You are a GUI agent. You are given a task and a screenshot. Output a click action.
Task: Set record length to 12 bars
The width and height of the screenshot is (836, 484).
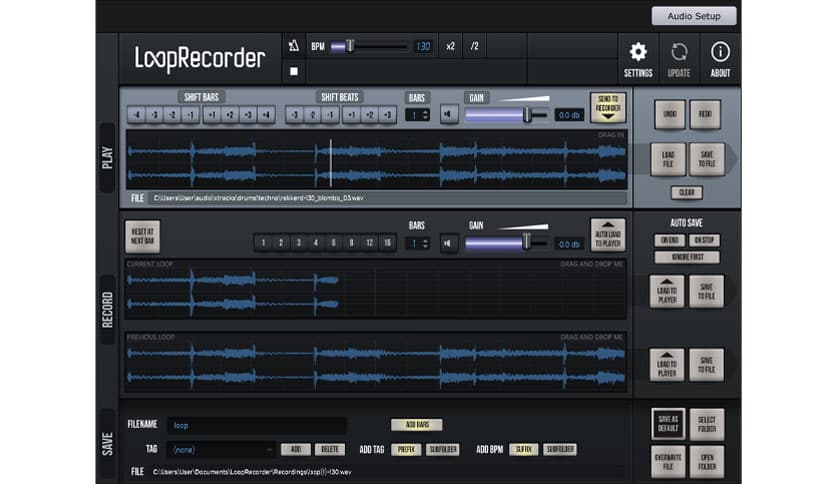click(x=369, y=243)
